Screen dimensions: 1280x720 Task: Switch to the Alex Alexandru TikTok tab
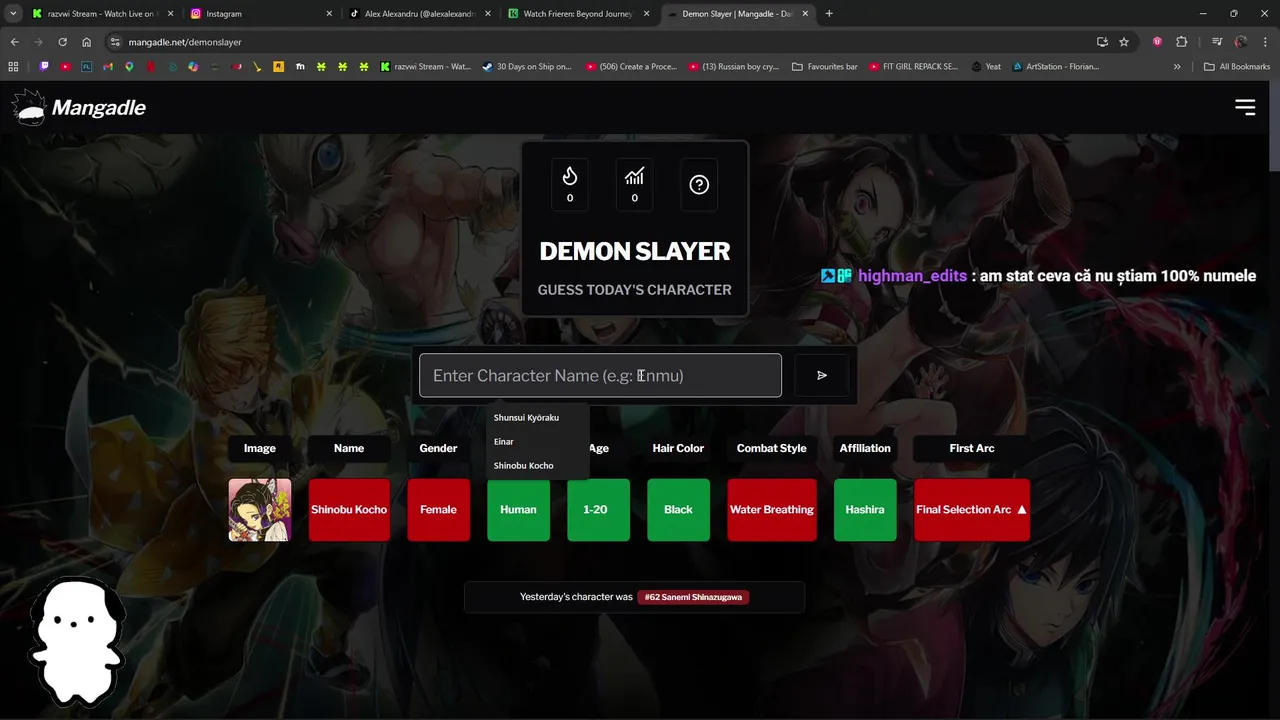click(420, 14)
